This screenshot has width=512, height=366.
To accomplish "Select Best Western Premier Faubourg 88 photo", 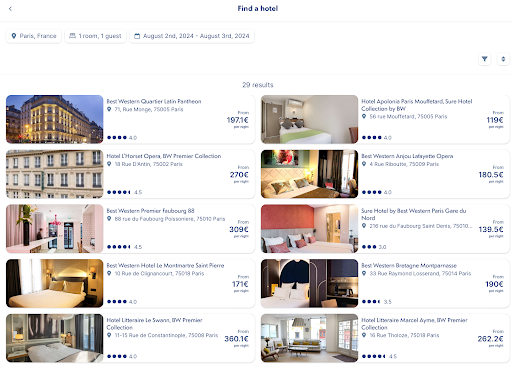I will click(x=55, y=229).
